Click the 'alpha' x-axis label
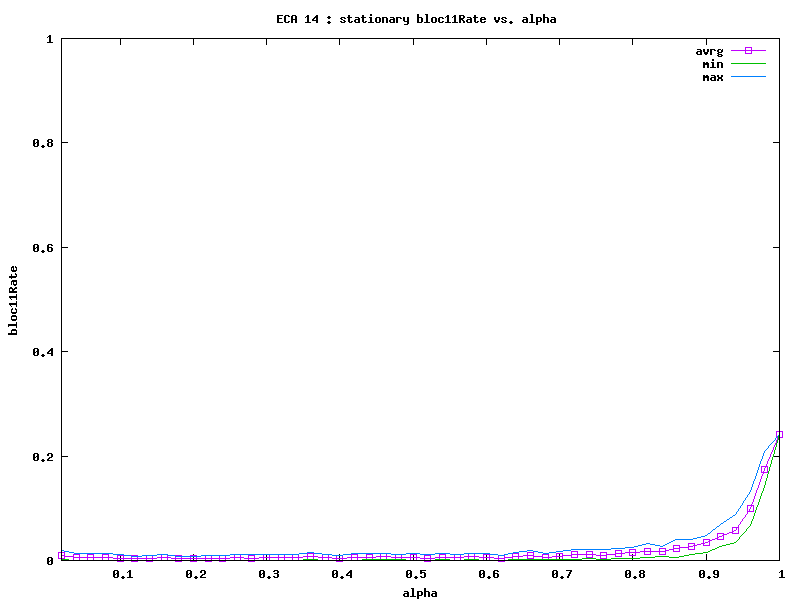The image size is (800, 600). 419,592
